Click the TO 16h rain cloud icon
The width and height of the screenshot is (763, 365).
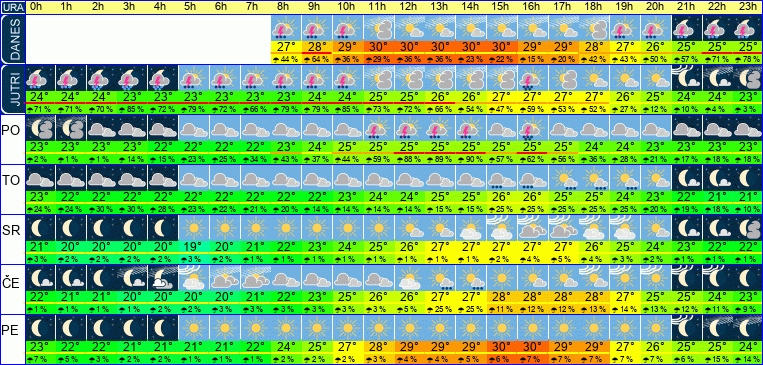tap(532, 179)
